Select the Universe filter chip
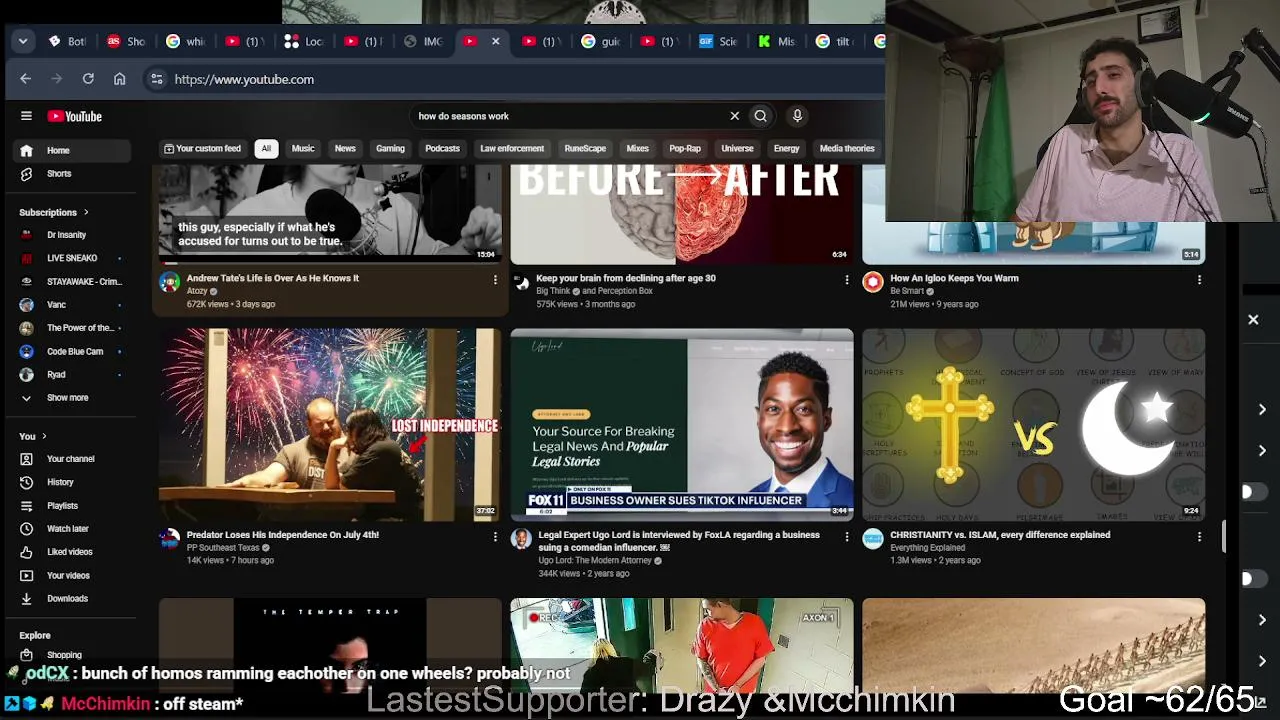The width and height of the screenshot is (1280, 720). coord(737,148)
